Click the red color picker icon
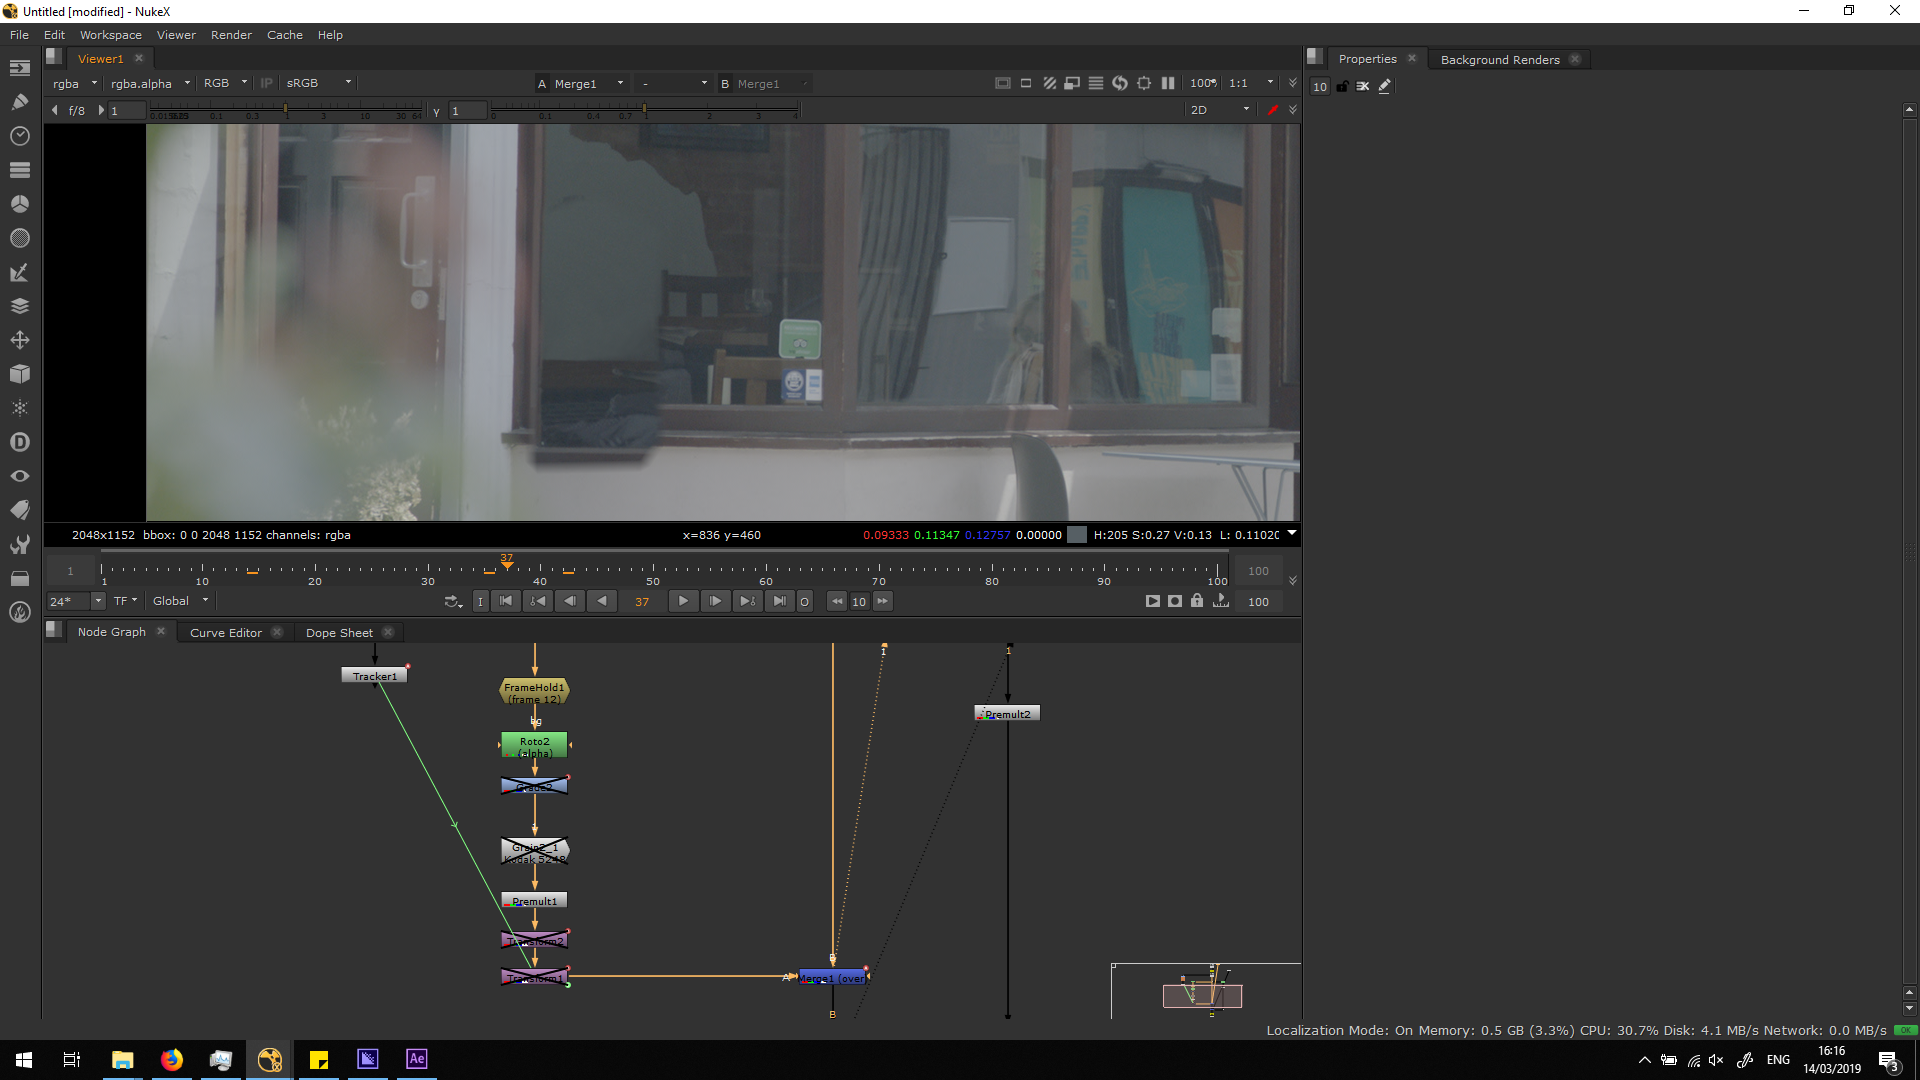 click(x=1272, y=110)
